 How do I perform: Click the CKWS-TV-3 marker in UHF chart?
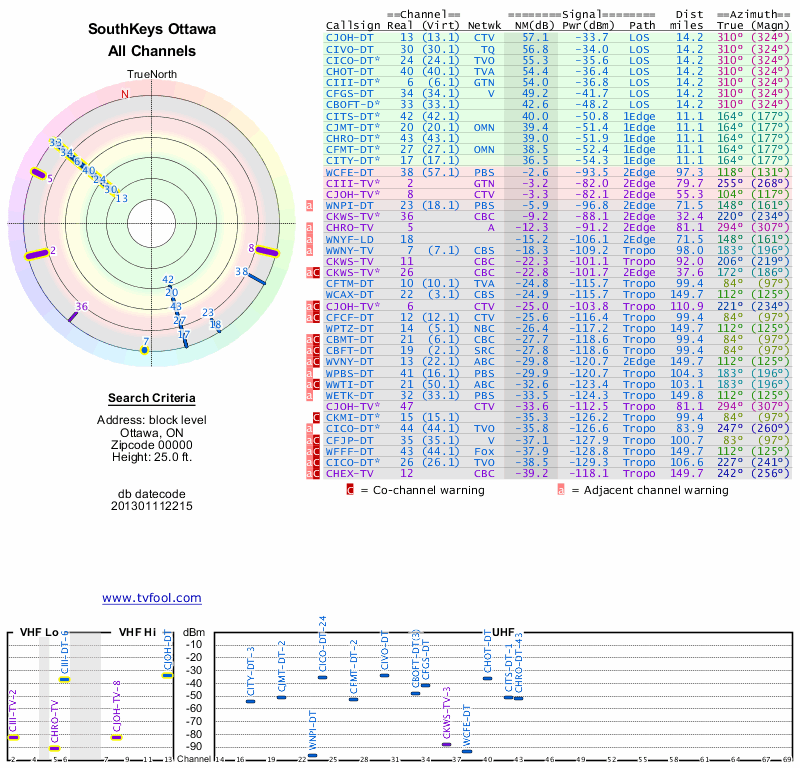[447, 744]
